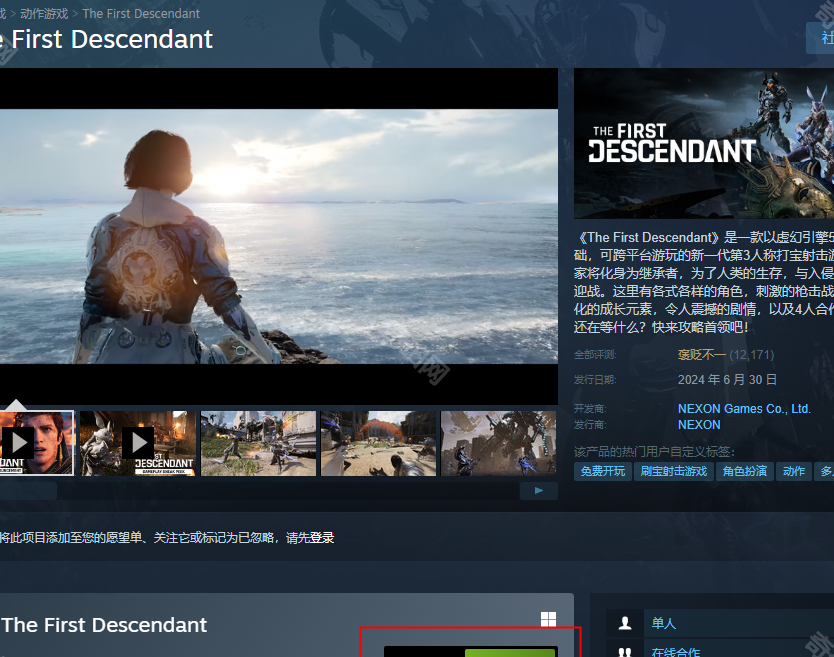Select the screenshot thumbnail with the giant mech
The image size is (834, 657).
tap(498, 443)
